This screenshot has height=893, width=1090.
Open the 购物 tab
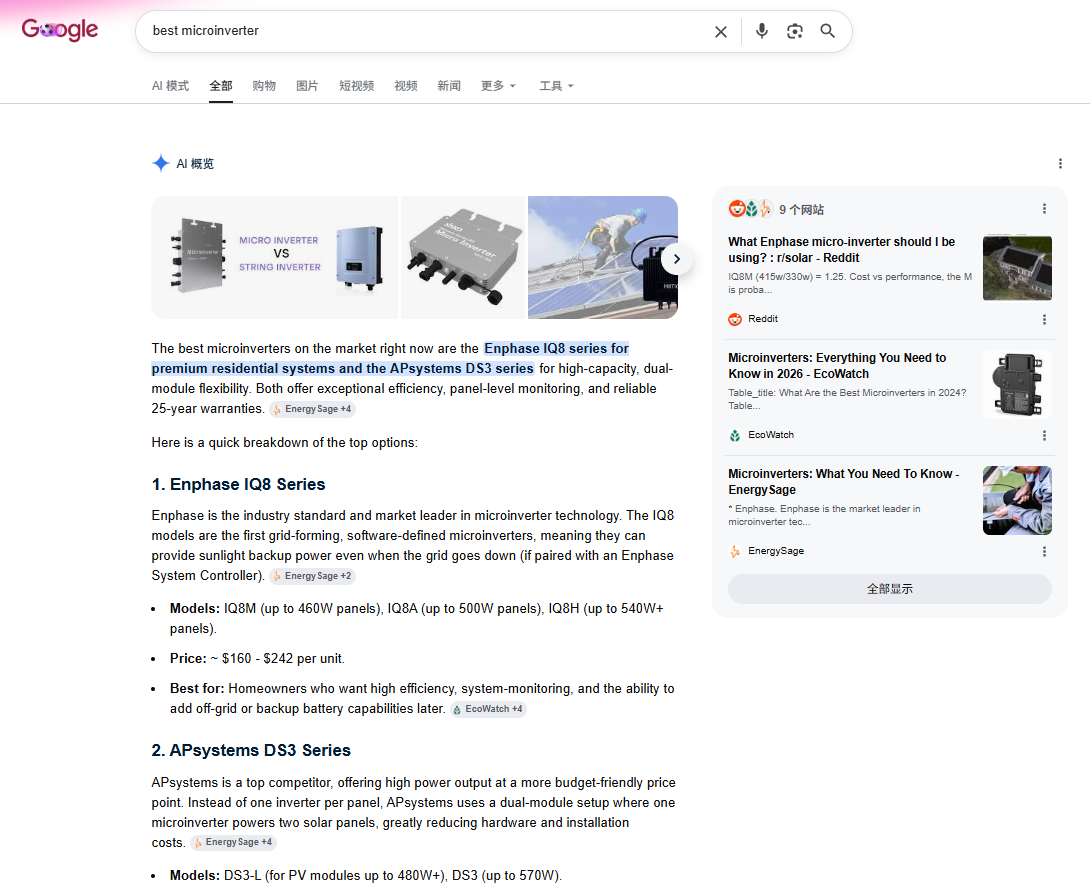coord(264,85)
